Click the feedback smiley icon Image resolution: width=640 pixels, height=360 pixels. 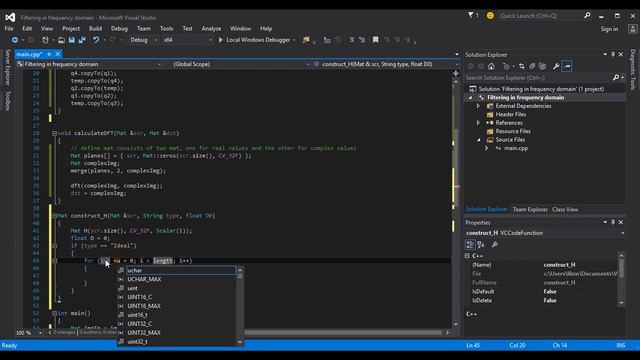pyautogui.click(x=490, y=16)
